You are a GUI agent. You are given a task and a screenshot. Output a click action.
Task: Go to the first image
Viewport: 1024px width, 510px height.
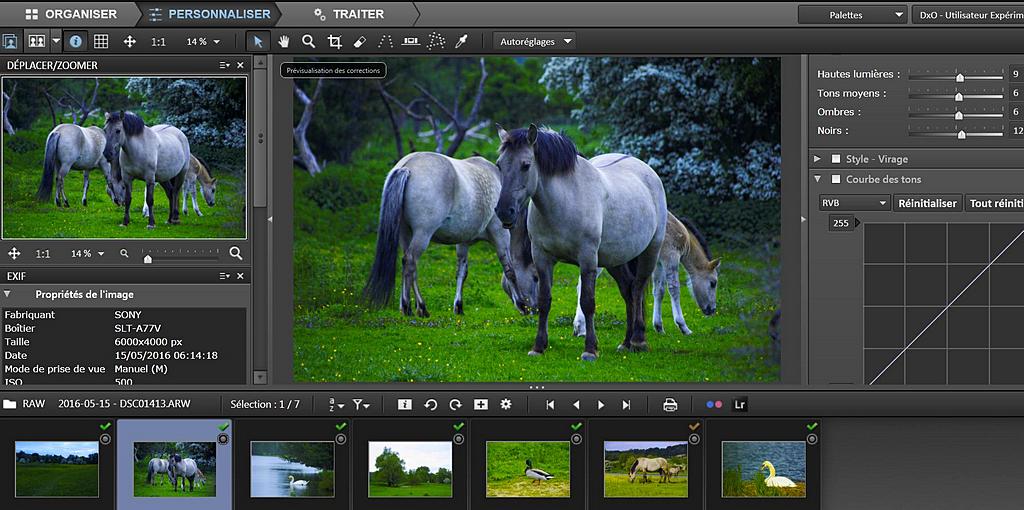click(x=550, y=405)
